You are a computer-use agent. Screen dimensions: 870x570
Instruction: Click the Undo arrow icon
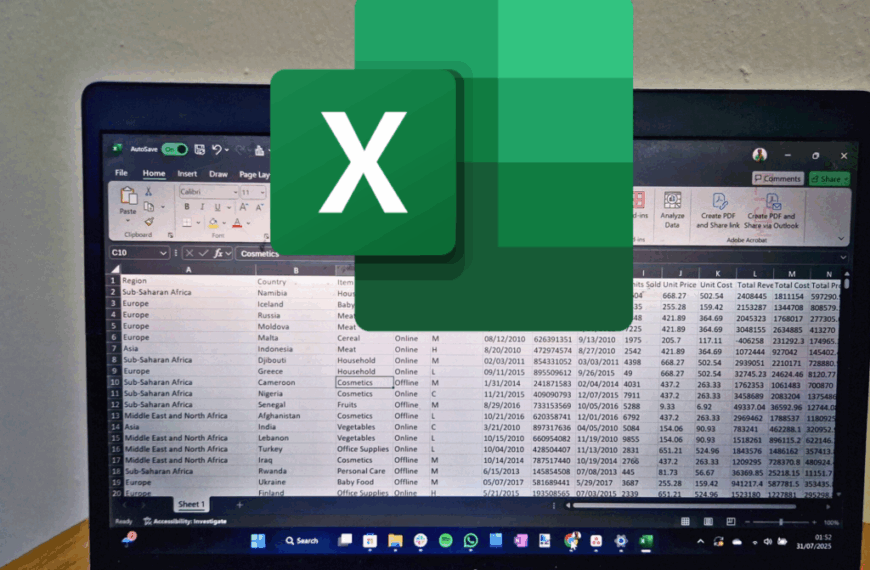click(x=216, y=149)
